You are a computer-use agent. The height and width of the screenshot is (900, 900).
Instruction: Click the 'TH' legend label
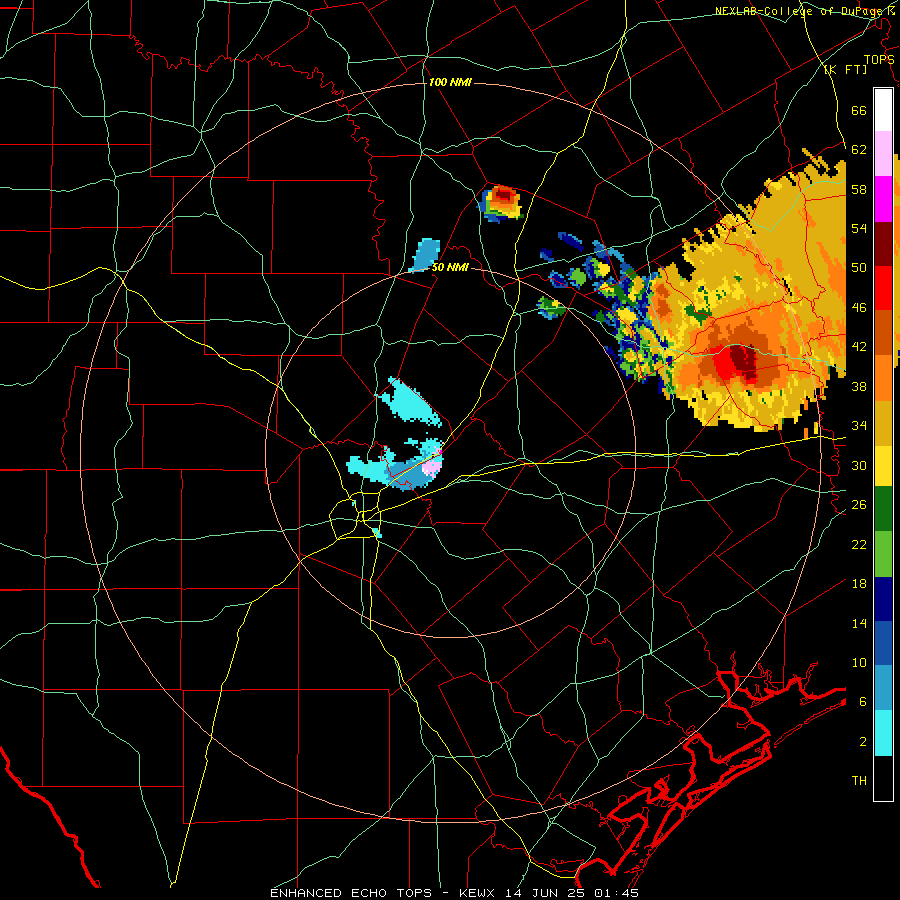[859, 781]
